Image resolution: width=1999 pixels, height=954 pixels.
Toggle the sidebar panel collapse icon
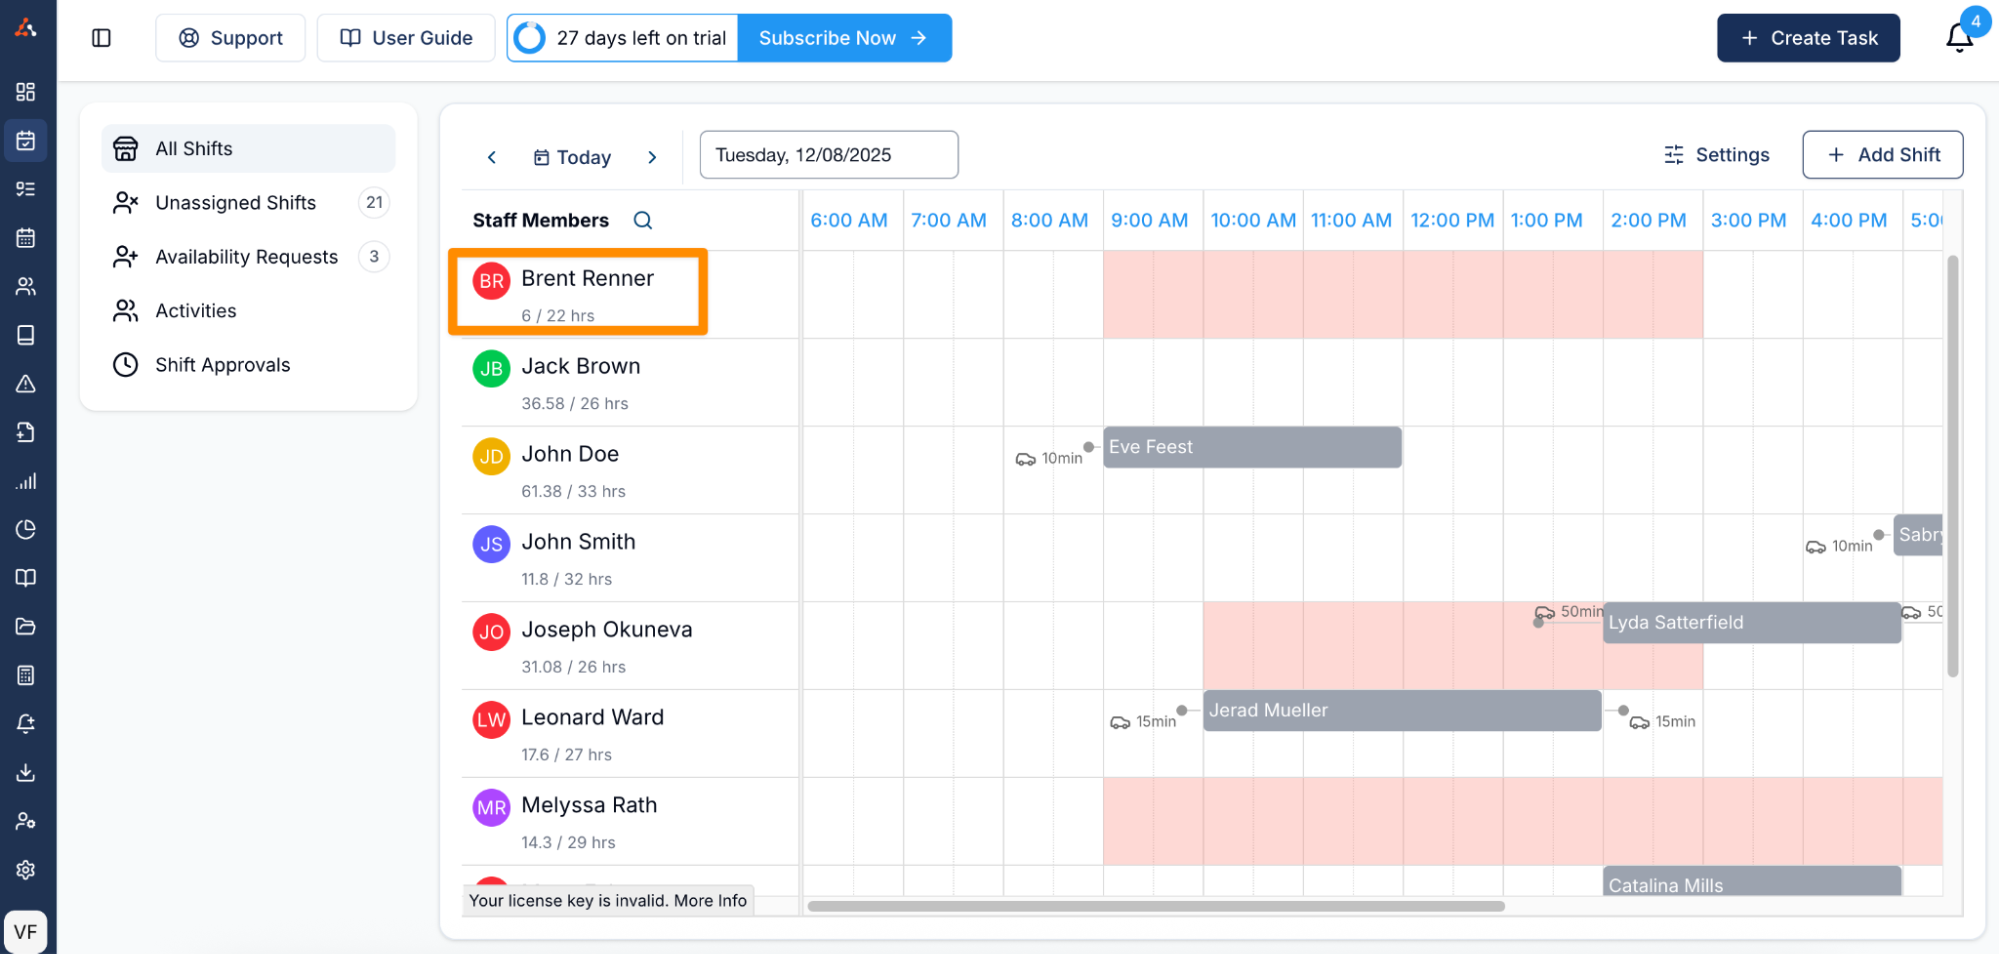coord(101,38)
